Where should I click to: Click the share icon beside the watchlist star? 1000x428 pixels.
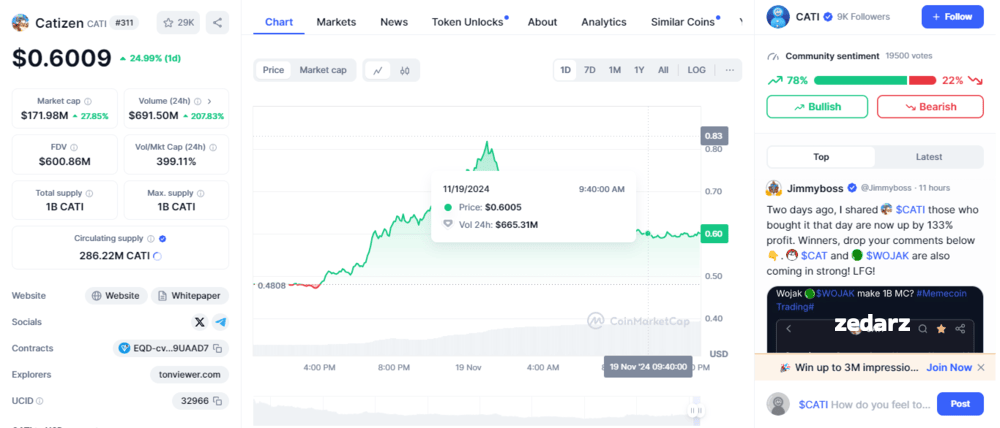(x=217, y=23)
